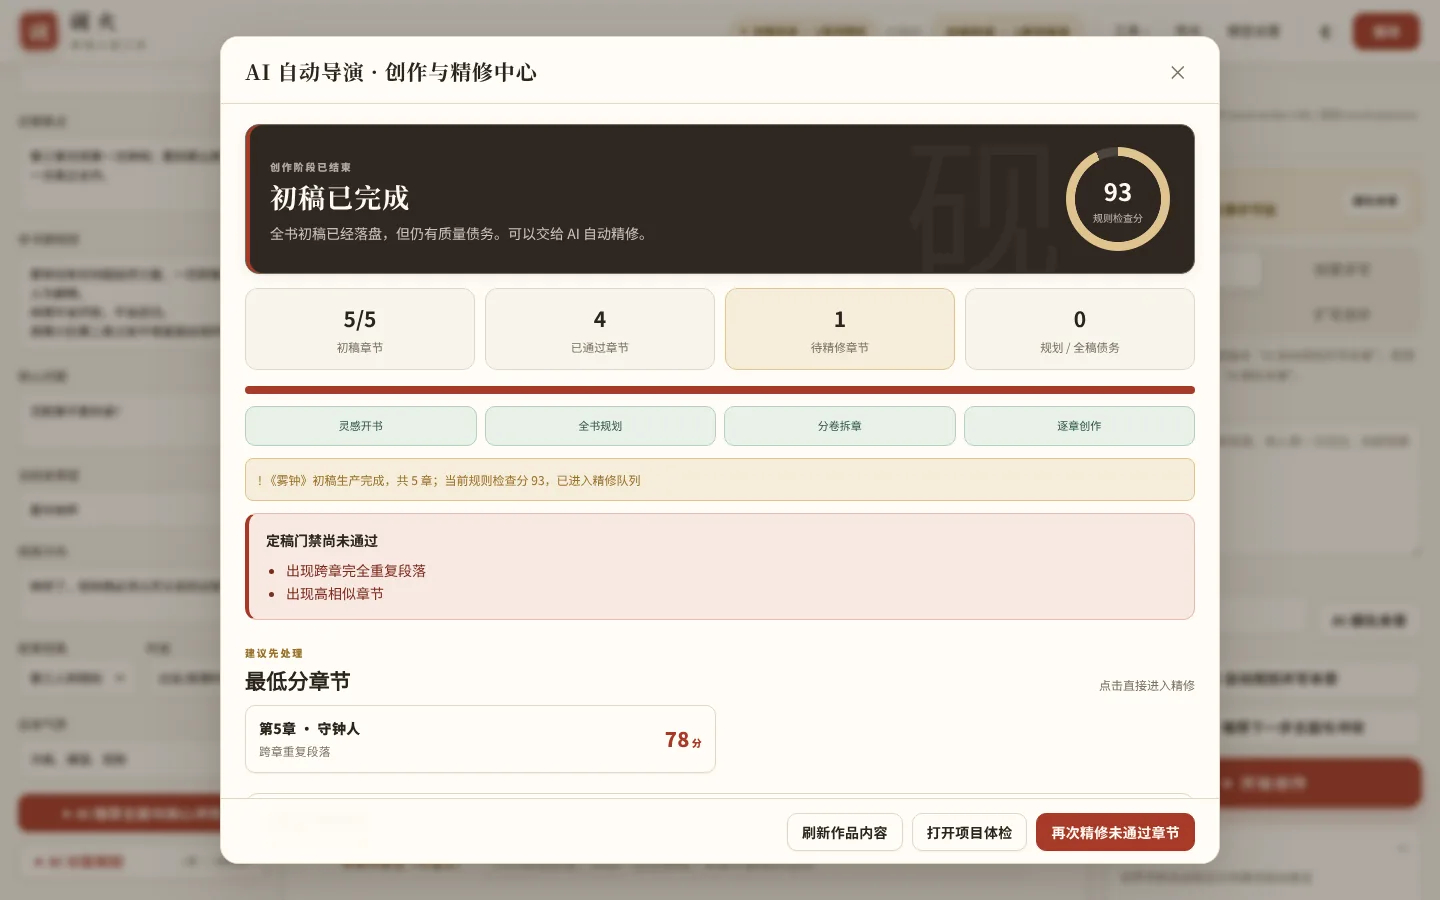This screenshot has width=1440, height=900.
Task: Select the 5/5 初稿章节 stat card
Action: 360,329
